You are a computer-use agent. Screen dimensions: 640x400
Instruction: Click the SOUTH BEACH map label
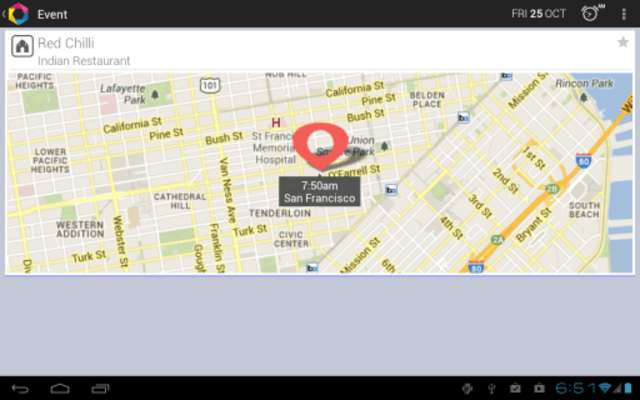click(x=584, y=210)
